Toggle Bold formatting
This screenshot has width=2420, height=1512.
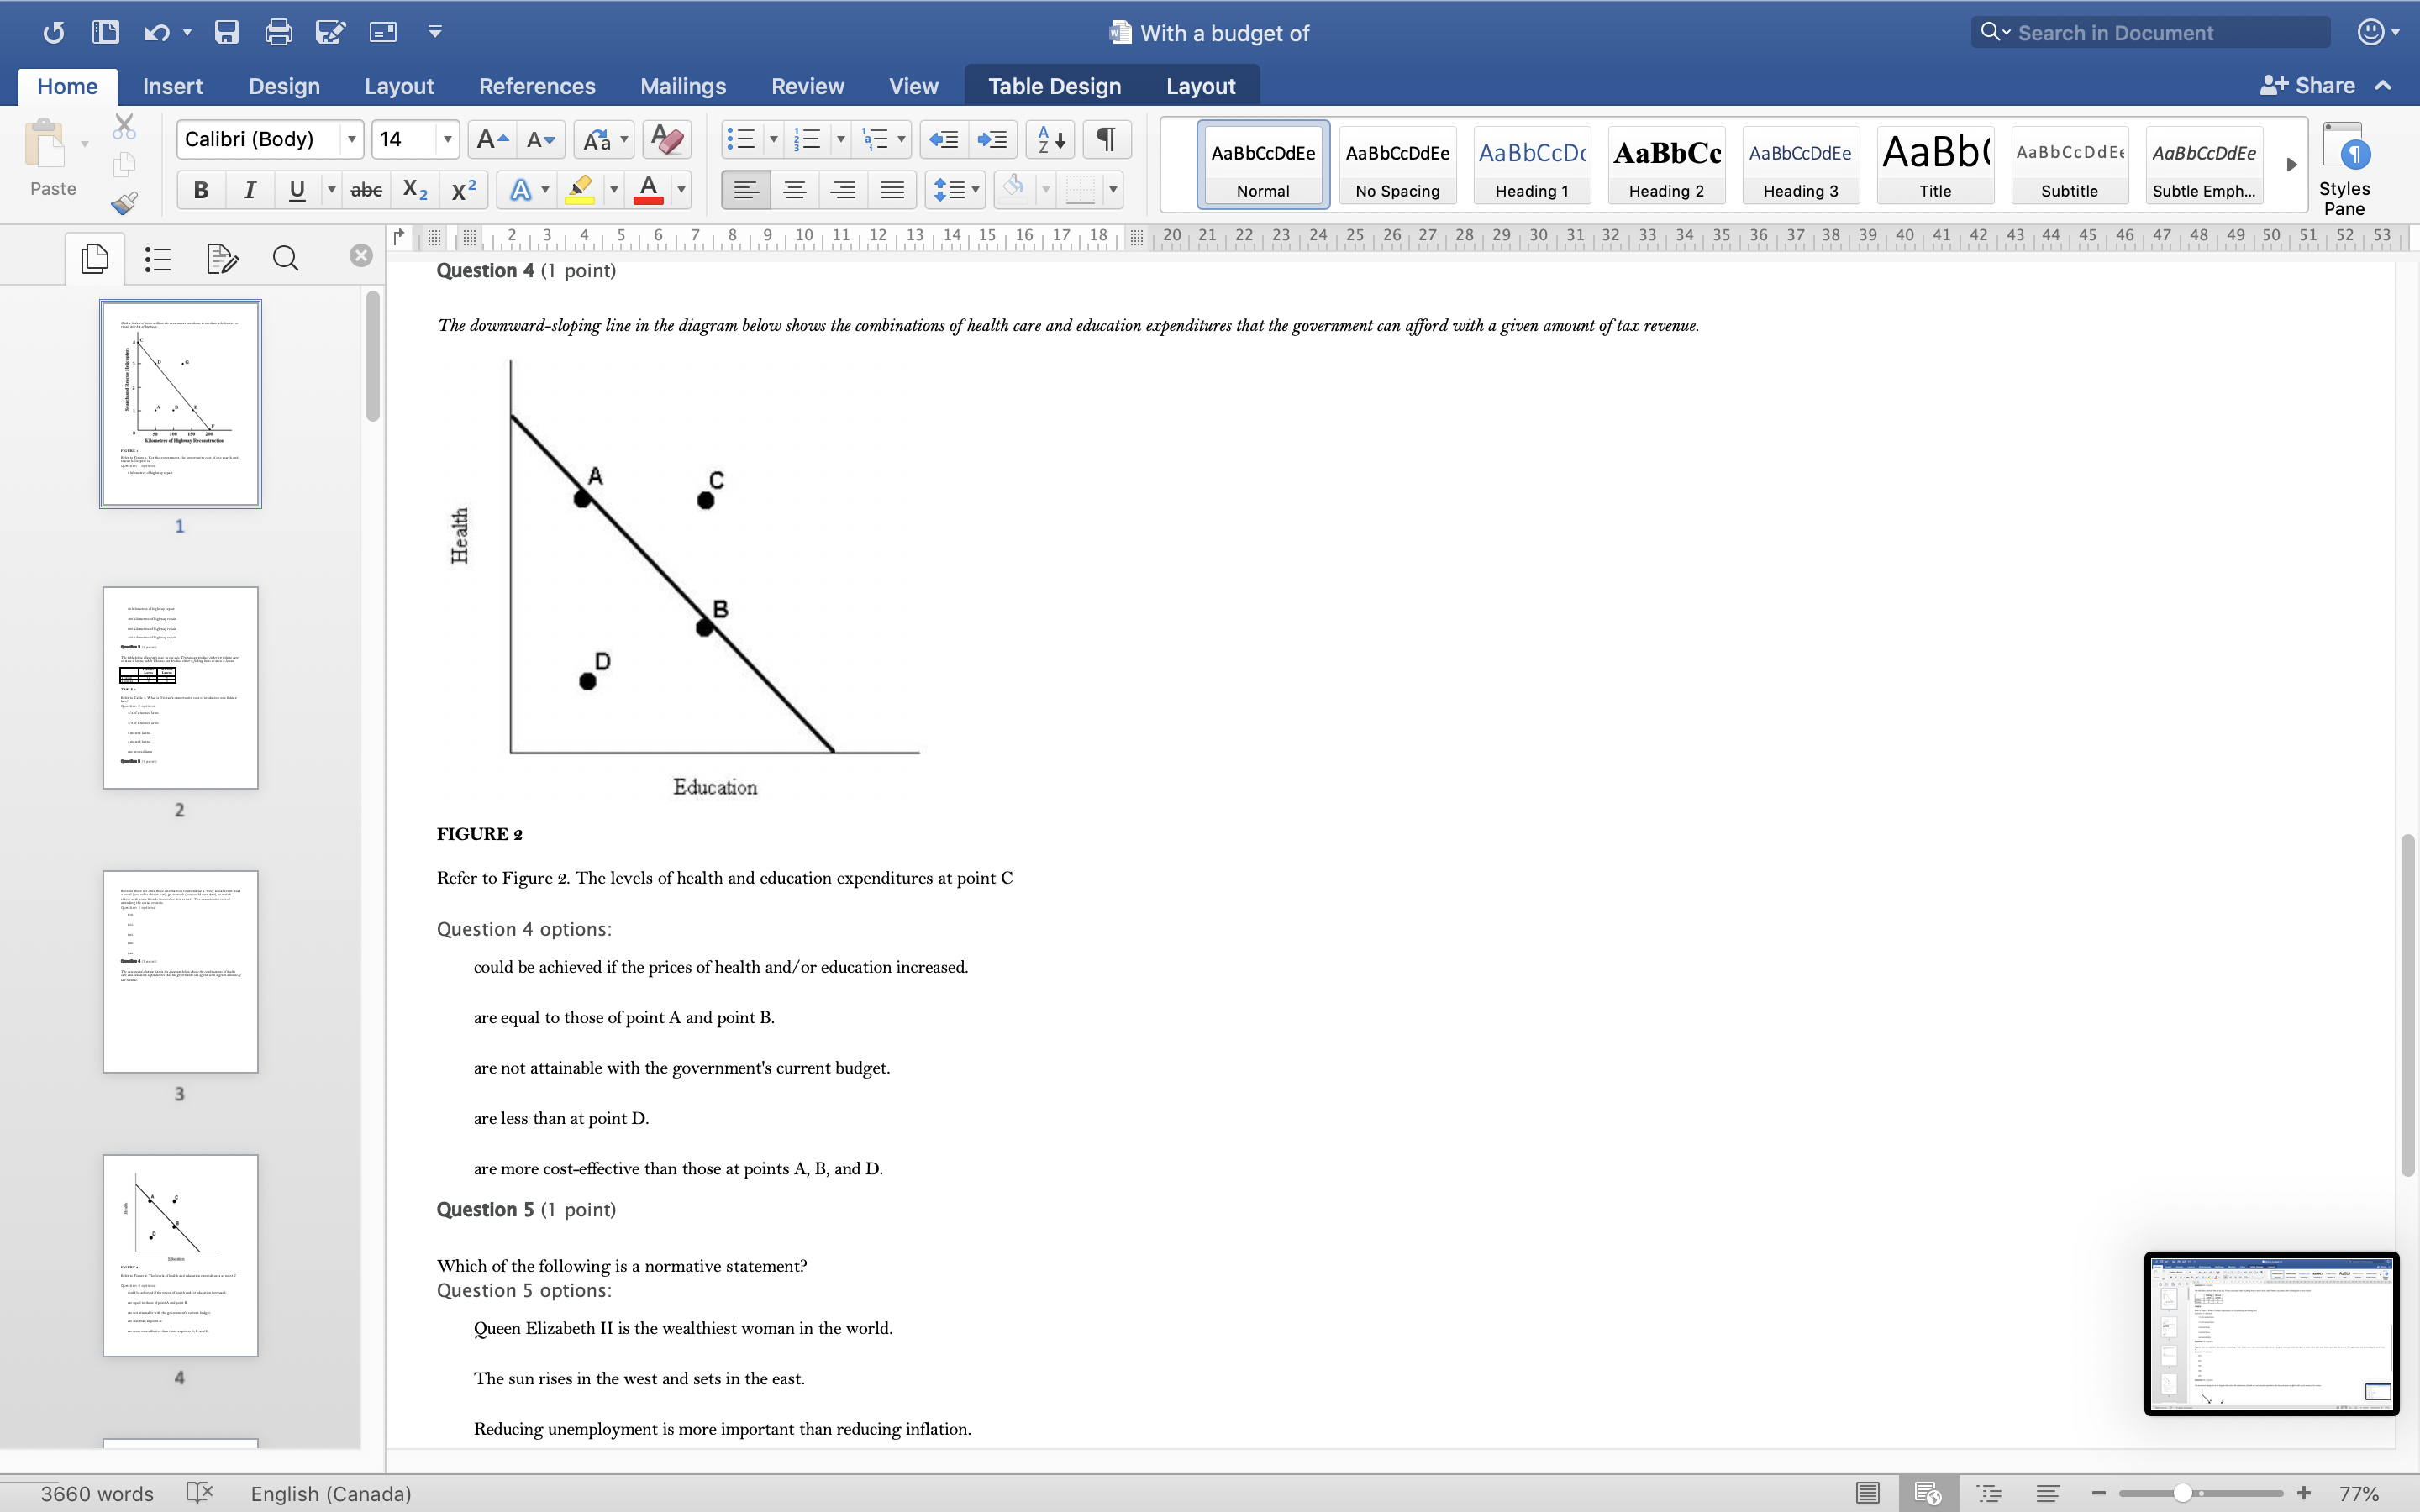(201, 190)
